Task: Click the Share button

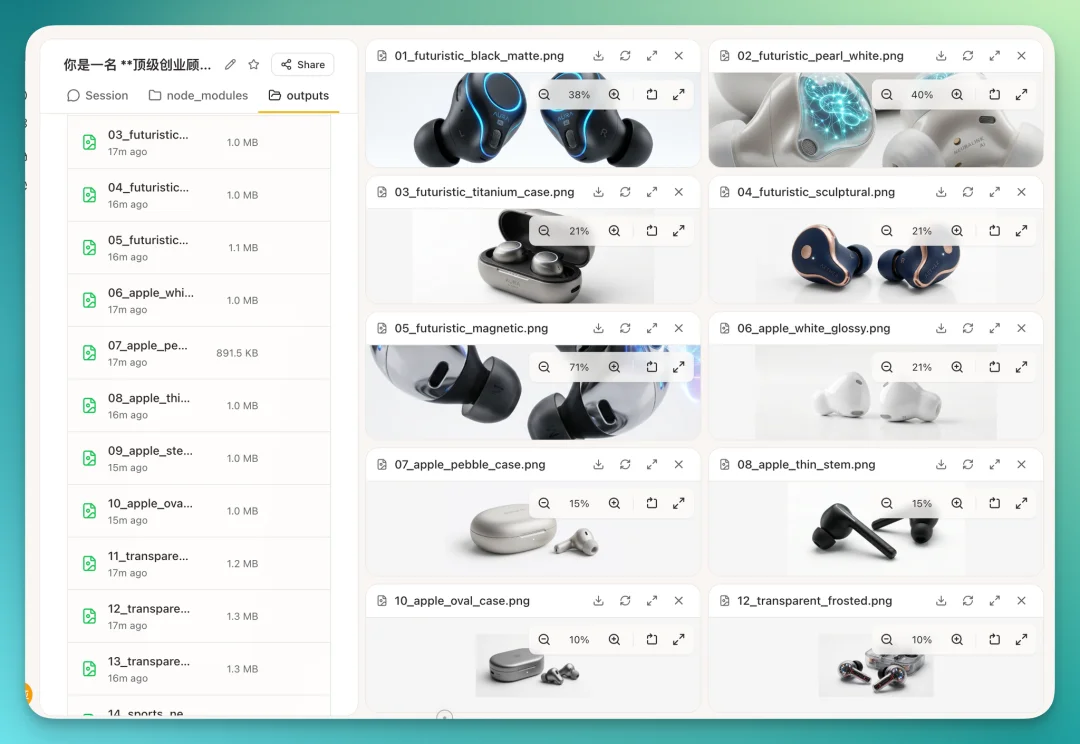Action: [302, 63]
